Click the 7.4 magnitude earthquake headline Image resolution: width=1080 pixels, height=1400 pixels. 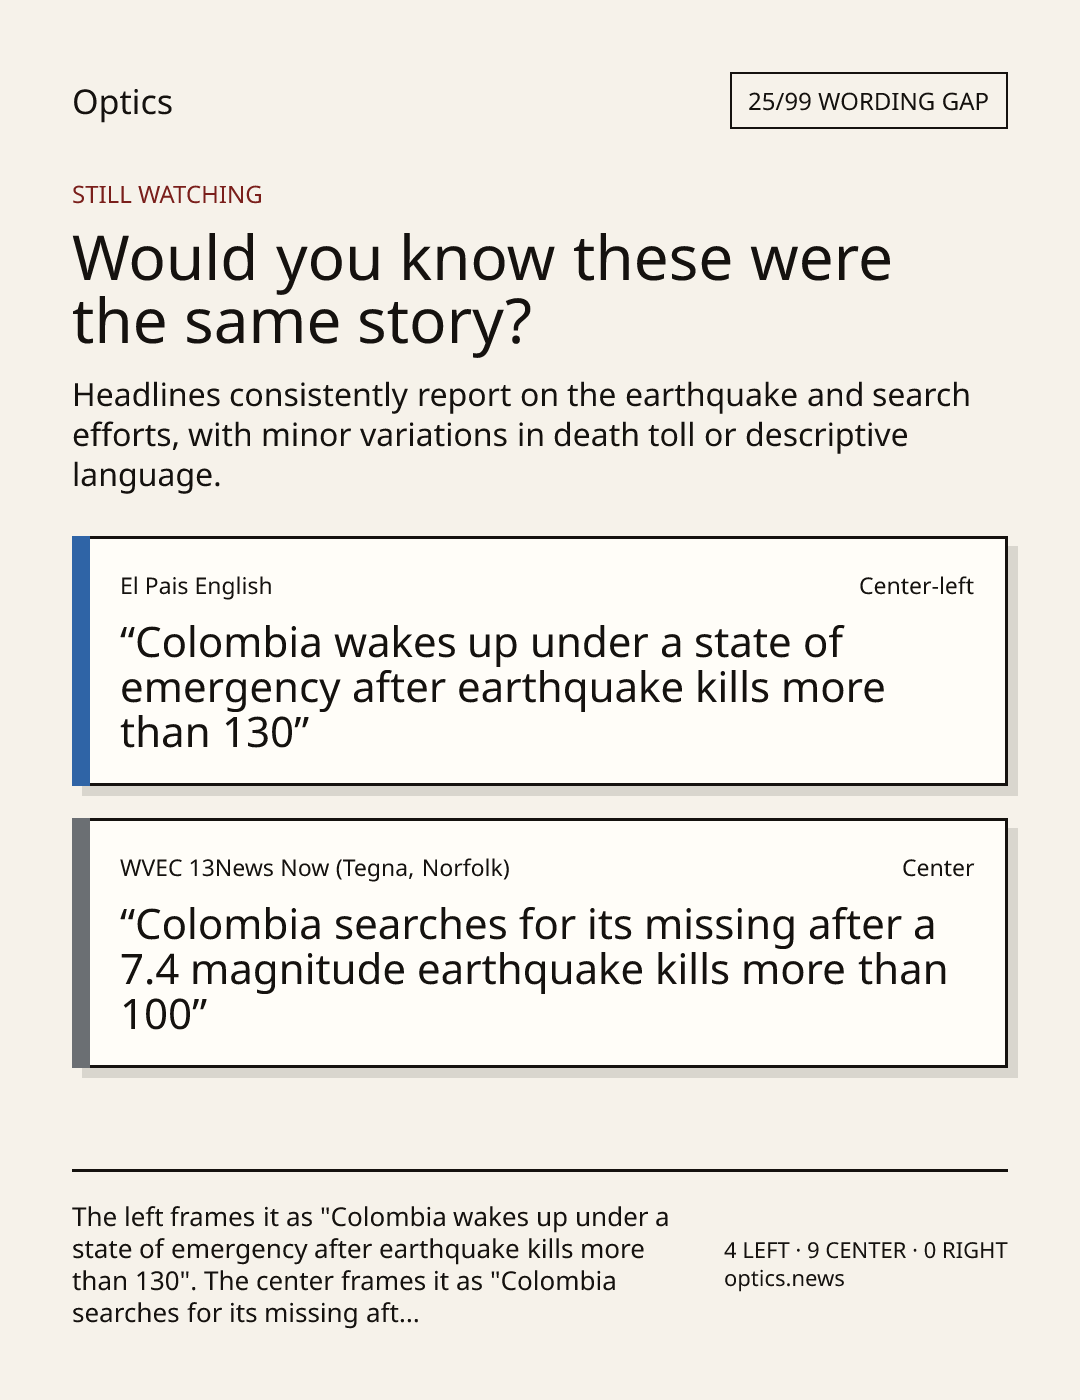[x=533, y=970]
